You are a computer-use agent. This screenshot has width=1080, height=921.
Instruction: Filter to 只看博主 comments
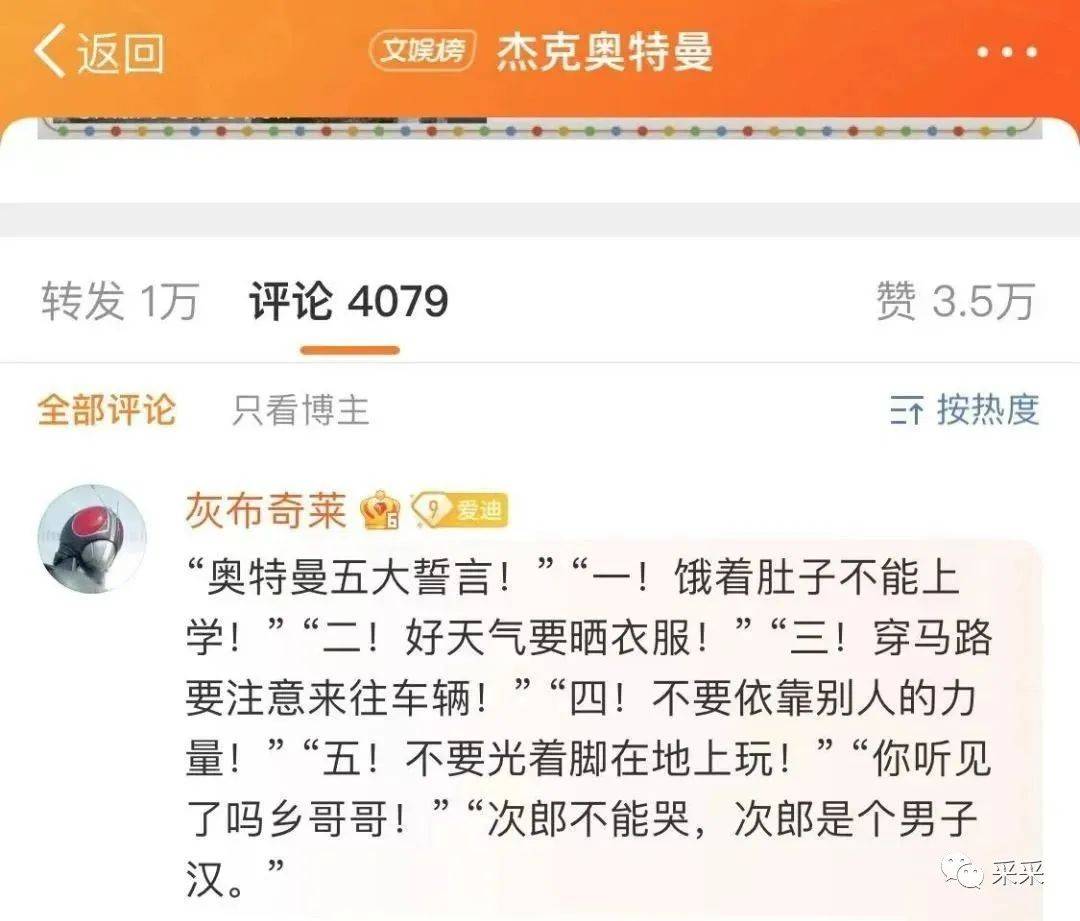(x=301, y=410)
